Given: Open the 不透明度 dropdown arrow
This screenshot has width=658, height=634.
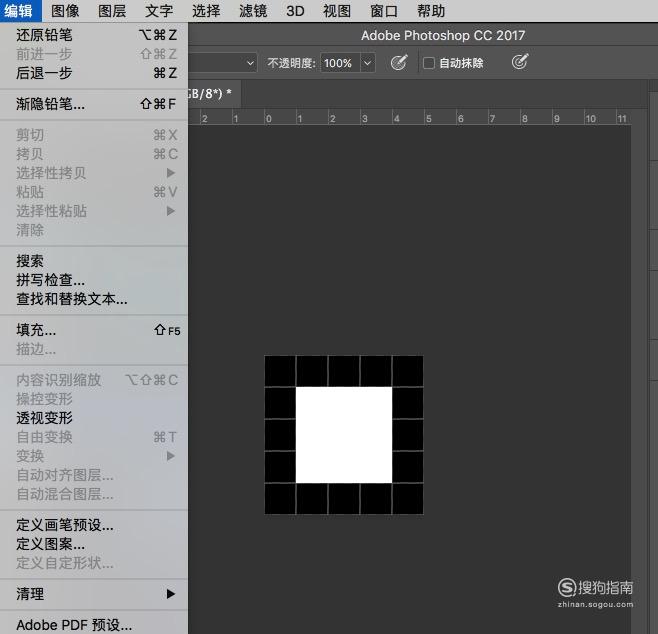Looking at the screenshot, I should click(x=367, y=63).
